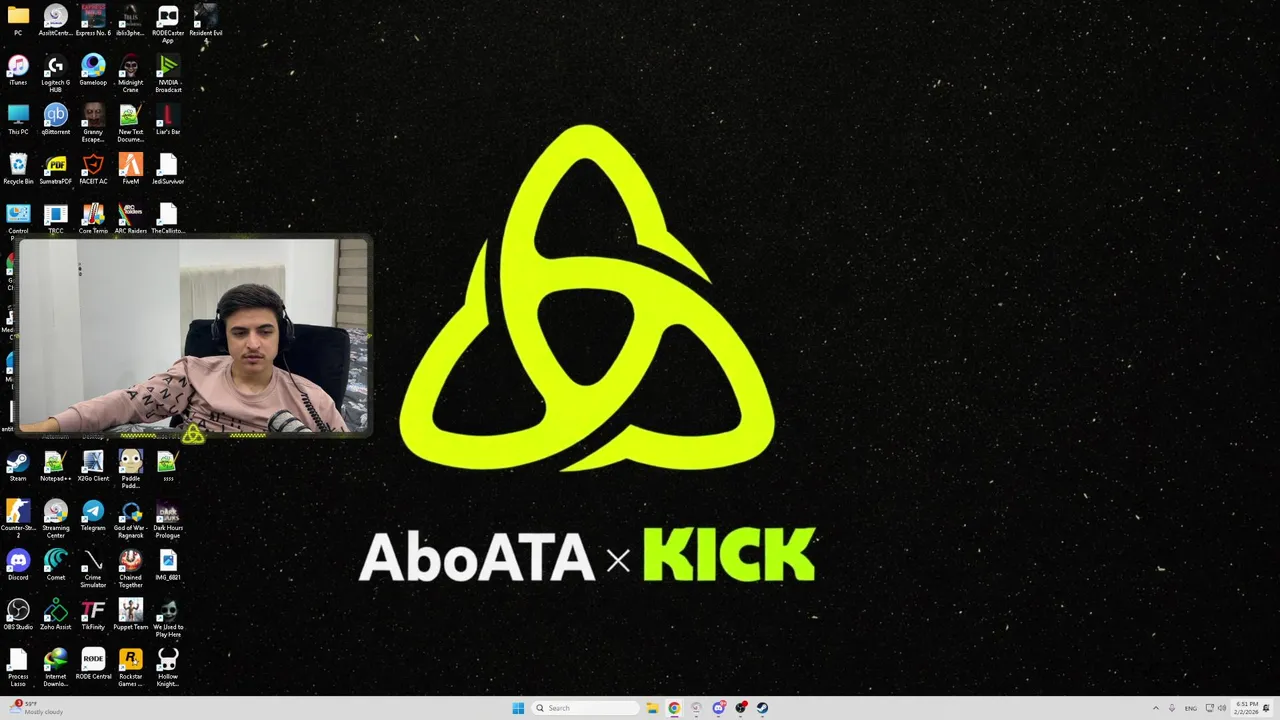The width and height of the screenshot is (1280, 720).
Task: Open the Streaming Center shortcut
Action: 56,519
